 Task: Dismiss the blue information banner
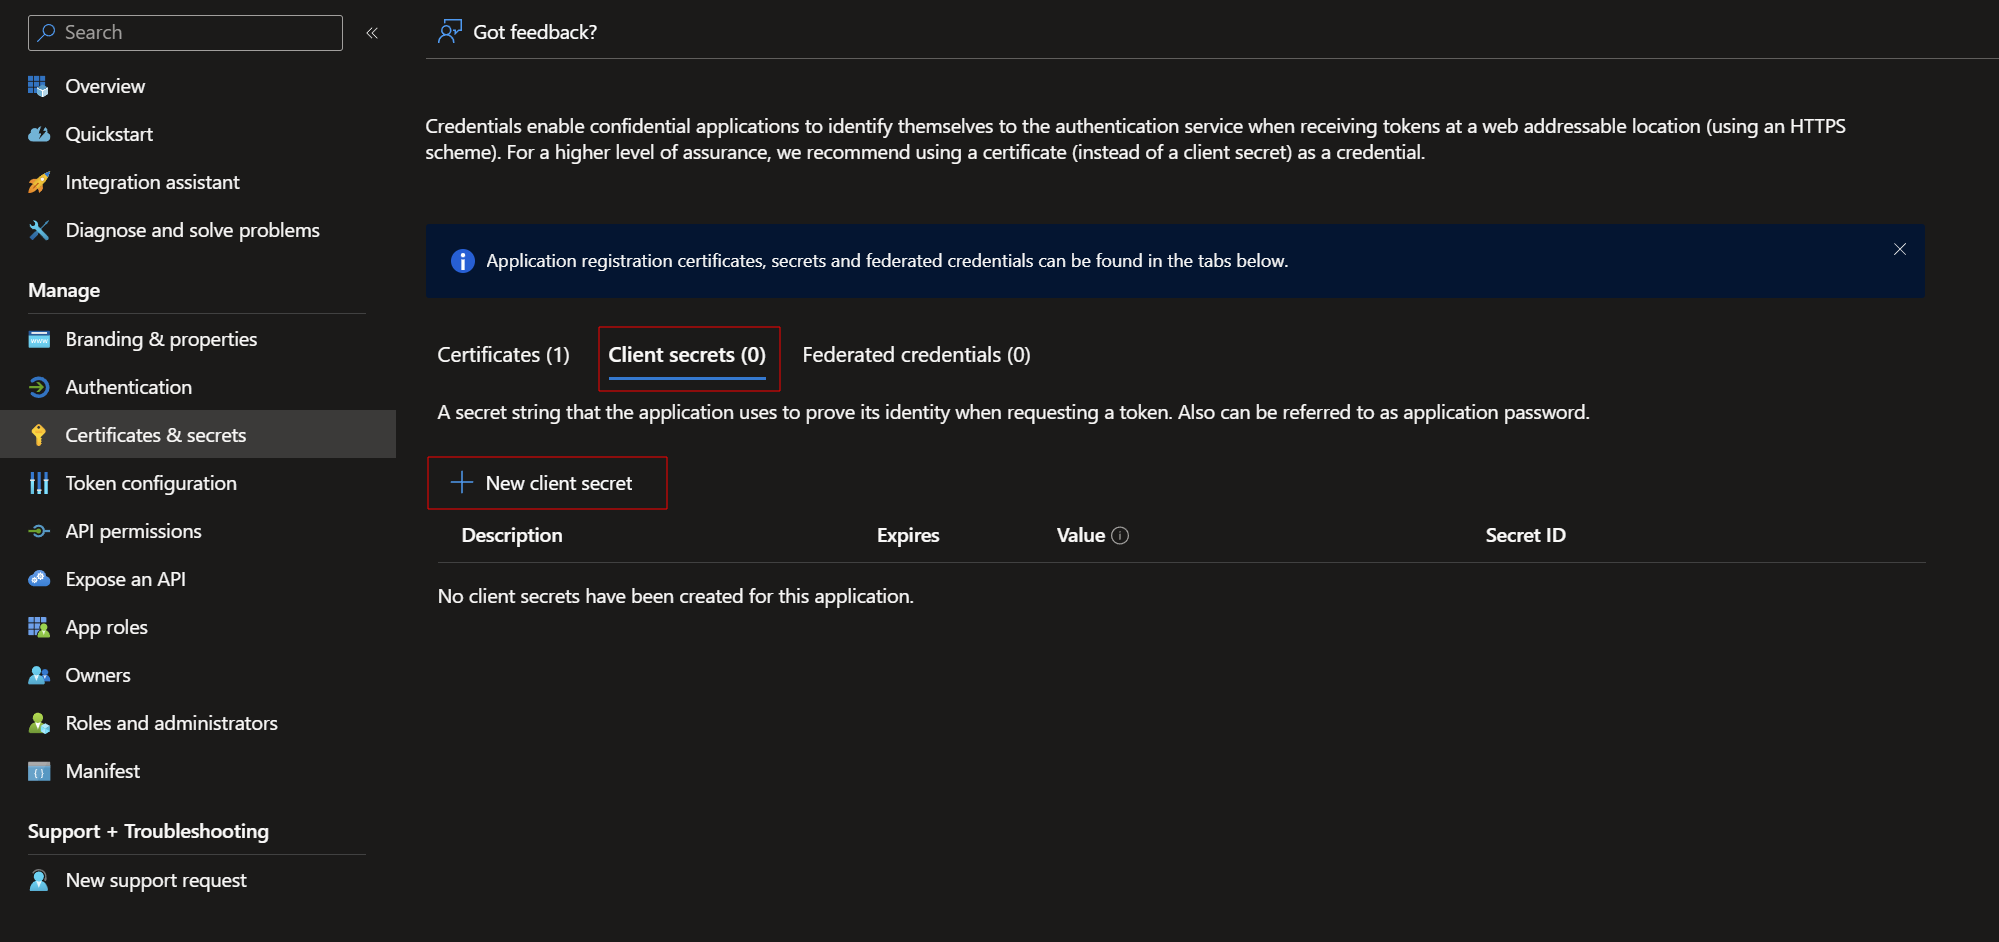click(x=1899, y=249)
